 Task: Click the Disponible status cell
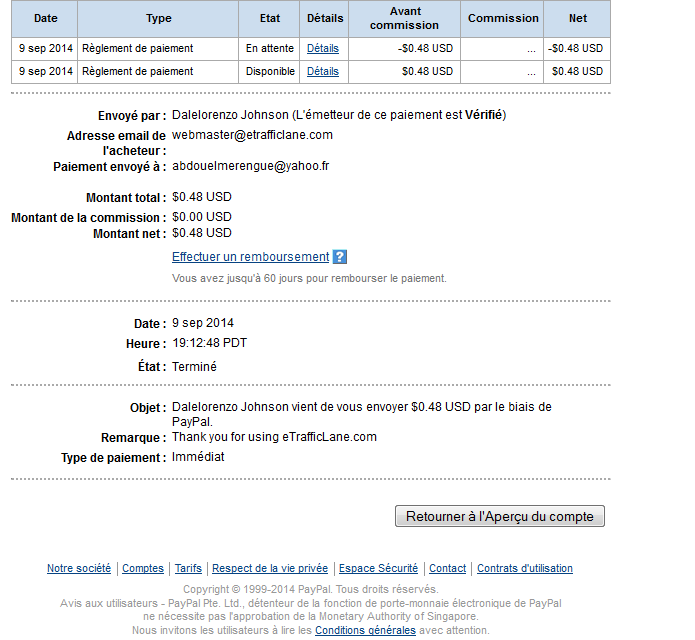pos(269,71)
